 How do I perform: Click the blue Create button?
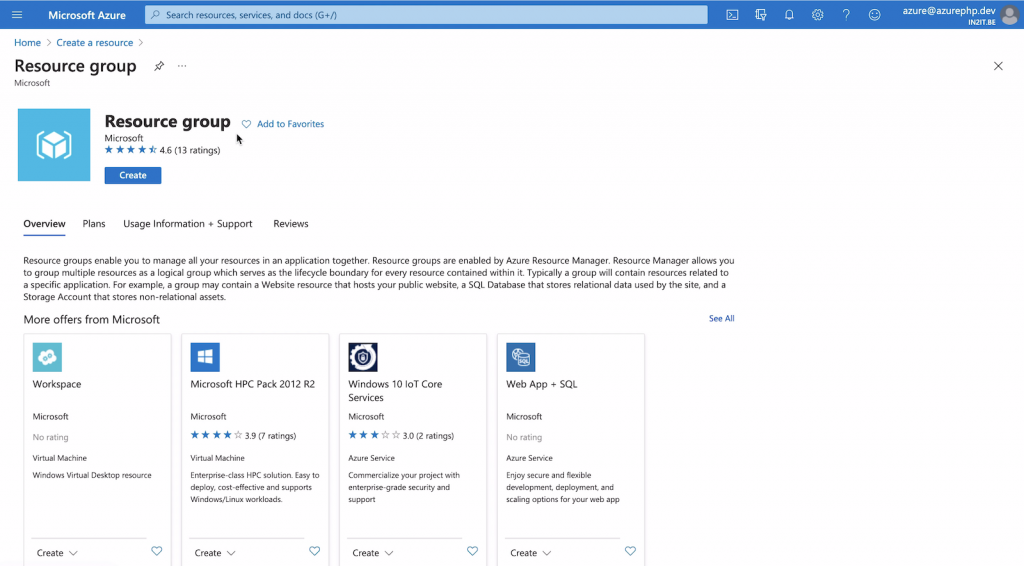click(133, 175)
